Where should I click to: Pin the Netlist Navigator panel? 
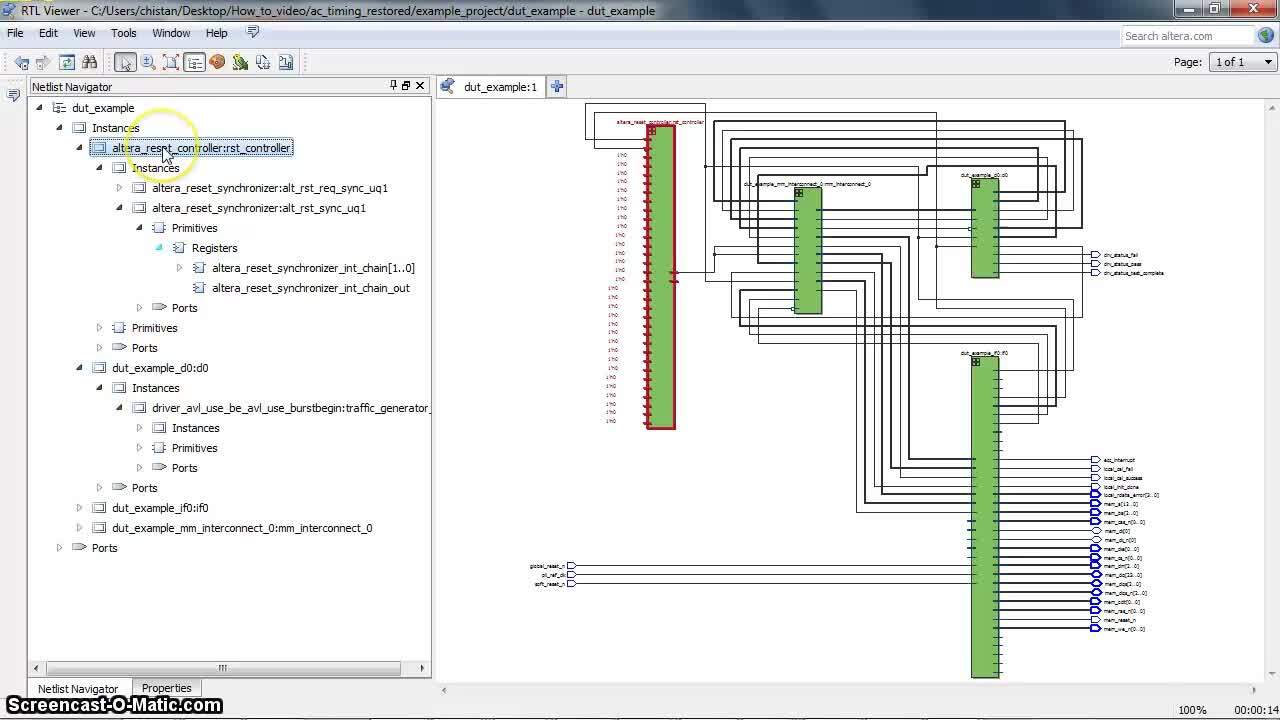tap(393, 86)
